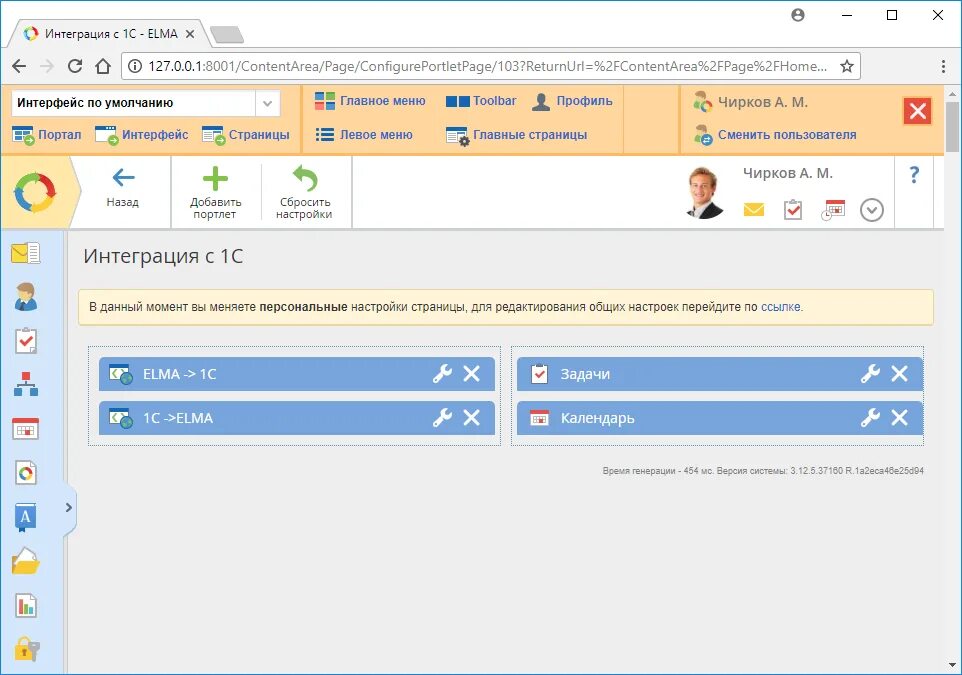Open Левое меню configuration
This screenshot has height=675, width=962.
(x=364, y=135)
